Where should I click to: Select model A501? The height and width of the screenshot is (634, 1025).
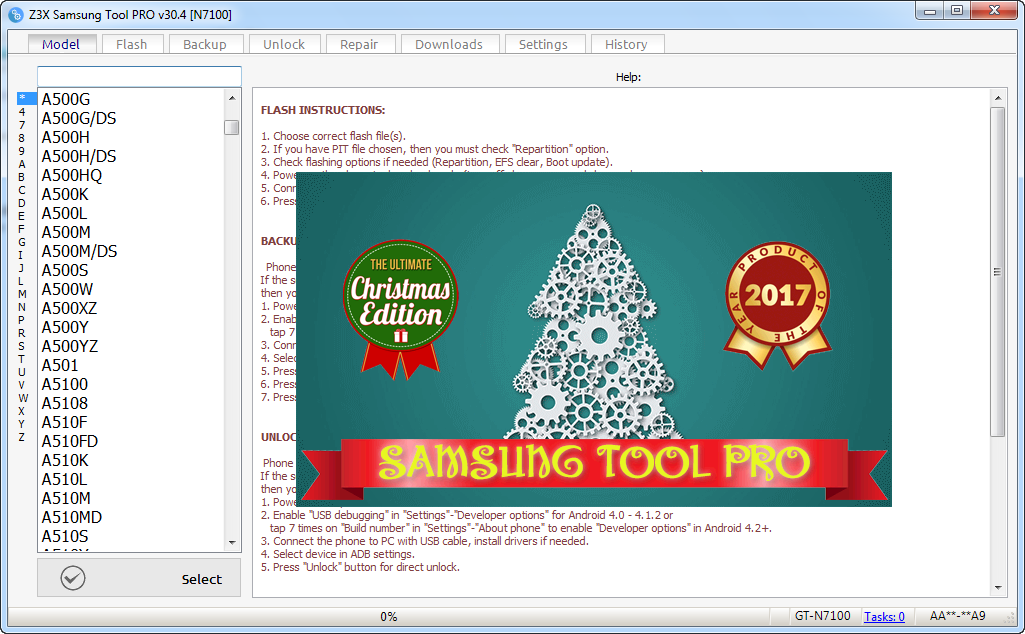(x=60, y=365)
